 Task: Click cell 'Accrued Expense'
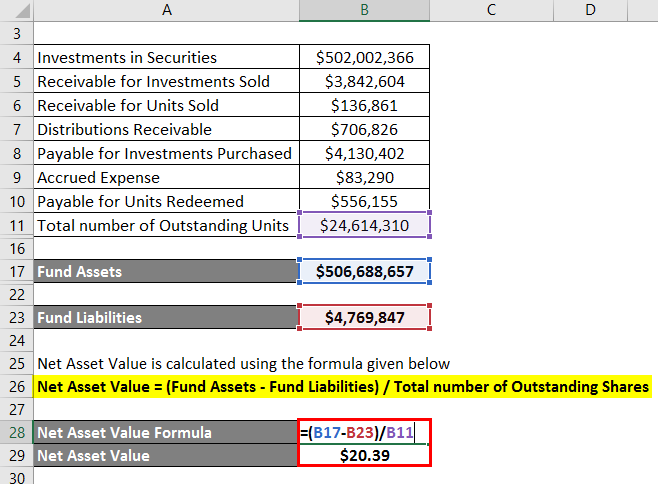pos(167,177)
